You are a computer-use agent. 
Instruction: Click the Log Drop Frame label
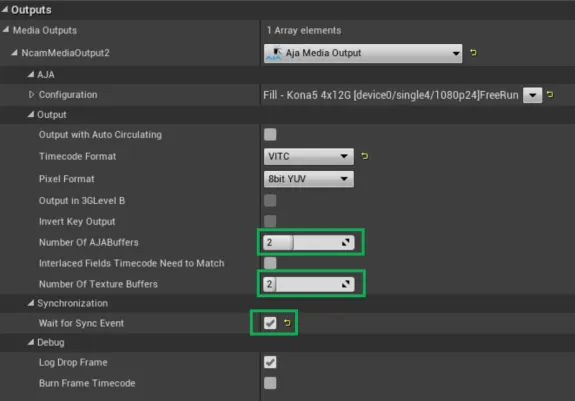[73, 363]
